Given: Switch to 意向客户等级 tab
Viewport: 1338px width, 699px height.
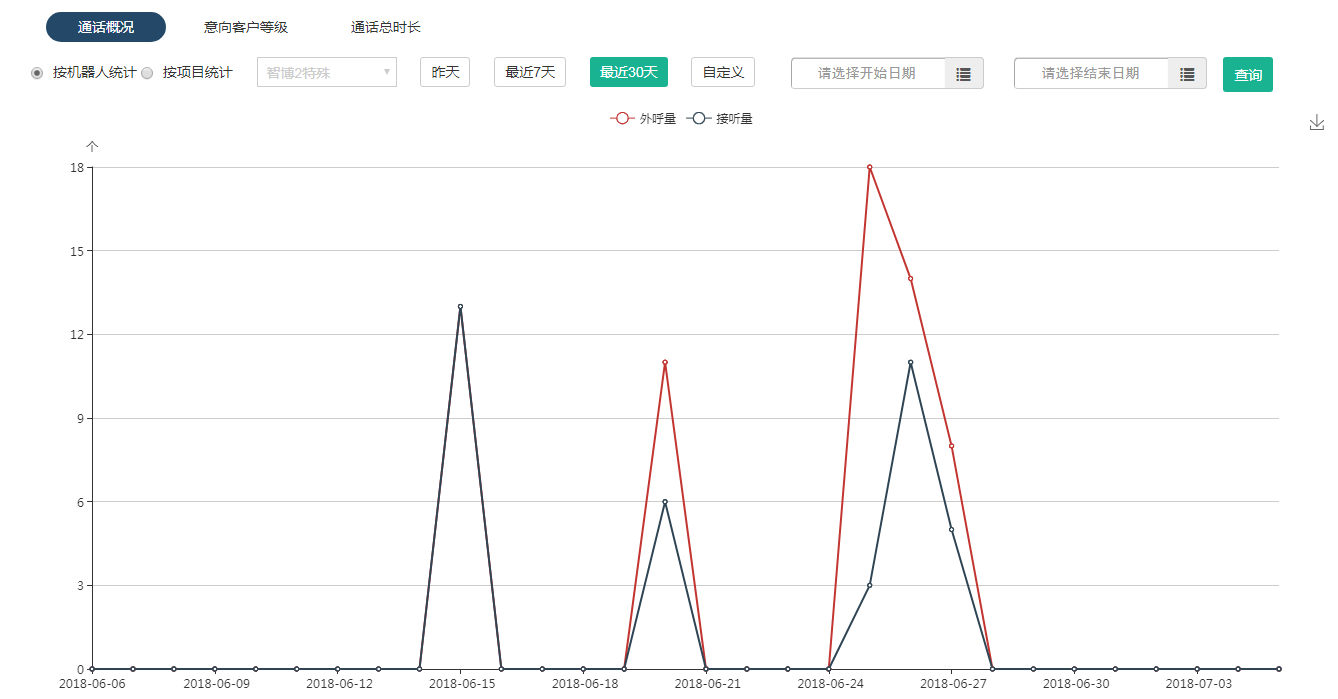Looking at the screenshot, I should (x=246, y=27).
